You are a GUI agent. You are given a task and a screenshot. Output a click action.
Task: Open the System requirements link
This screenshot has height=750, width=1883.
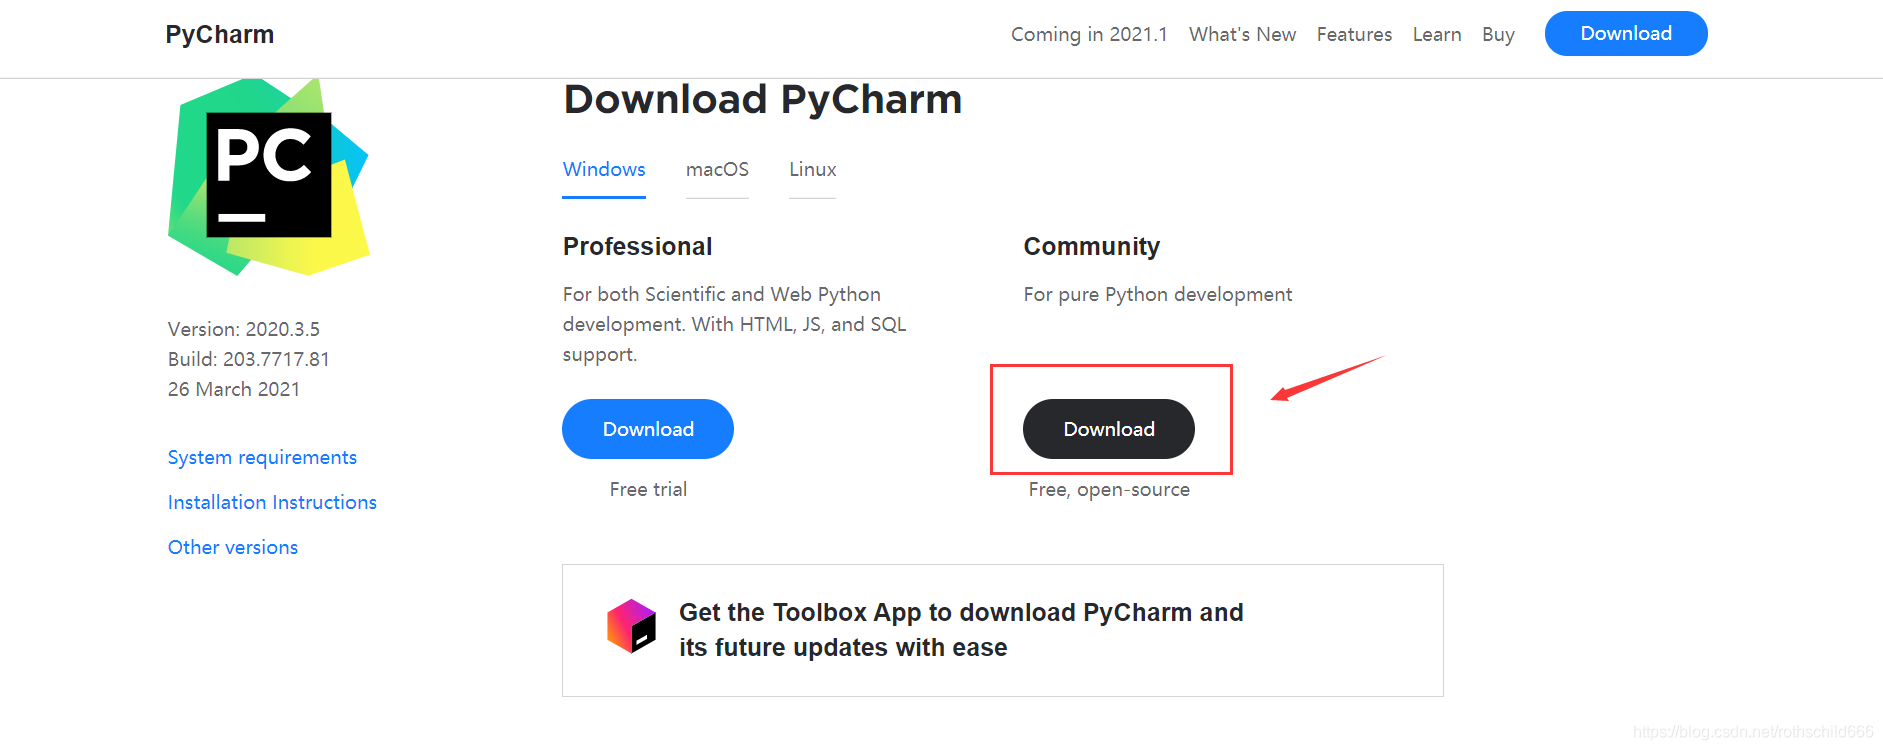click(x=262, y=458)
